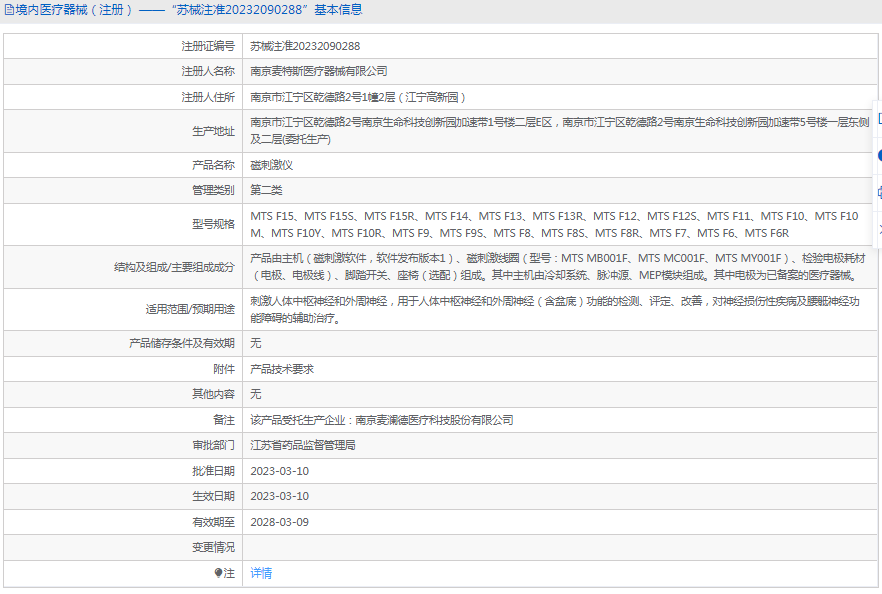Viewport: 882px width, 594px height.
Task: Click the management category 第二类
Action: click(266, 190)
